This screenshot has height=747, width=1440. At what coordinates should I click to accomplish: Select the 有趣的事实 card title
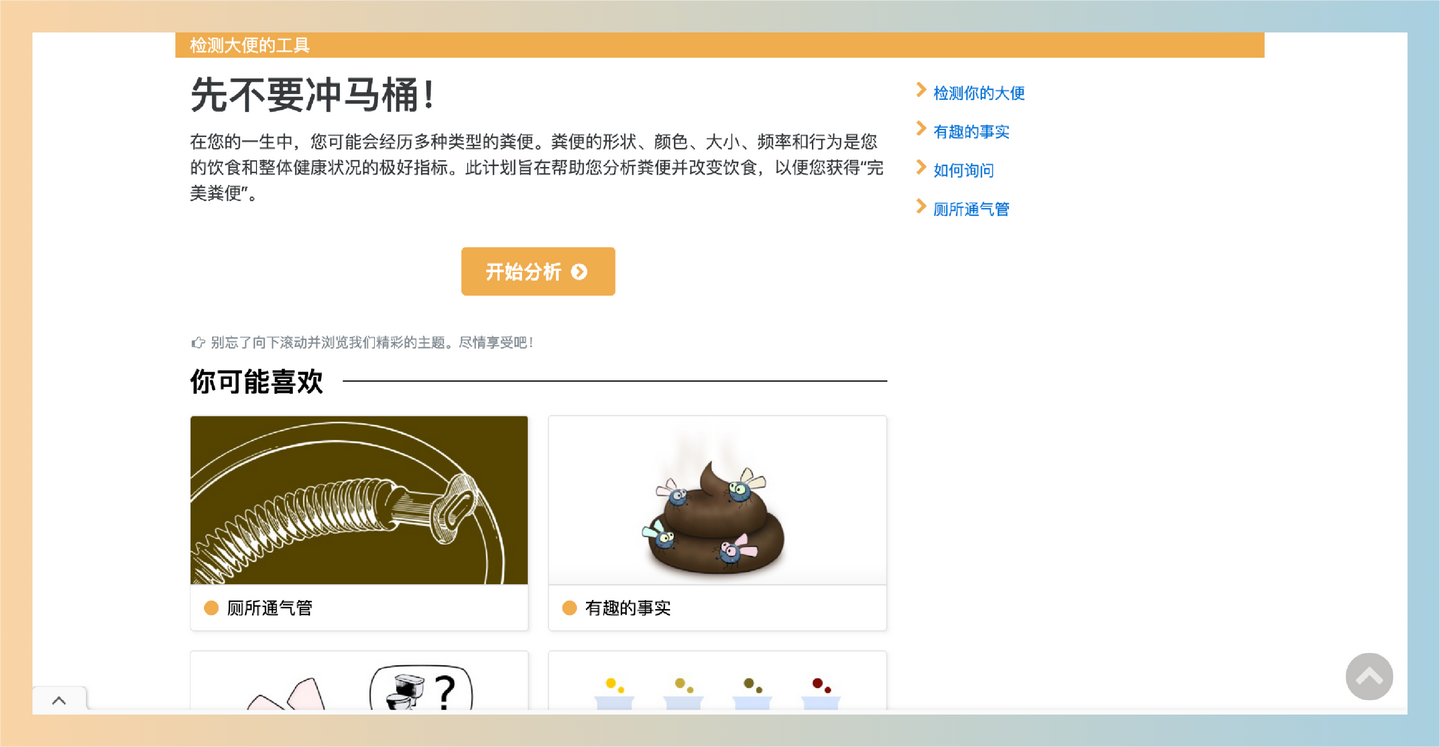coord(628,608)
